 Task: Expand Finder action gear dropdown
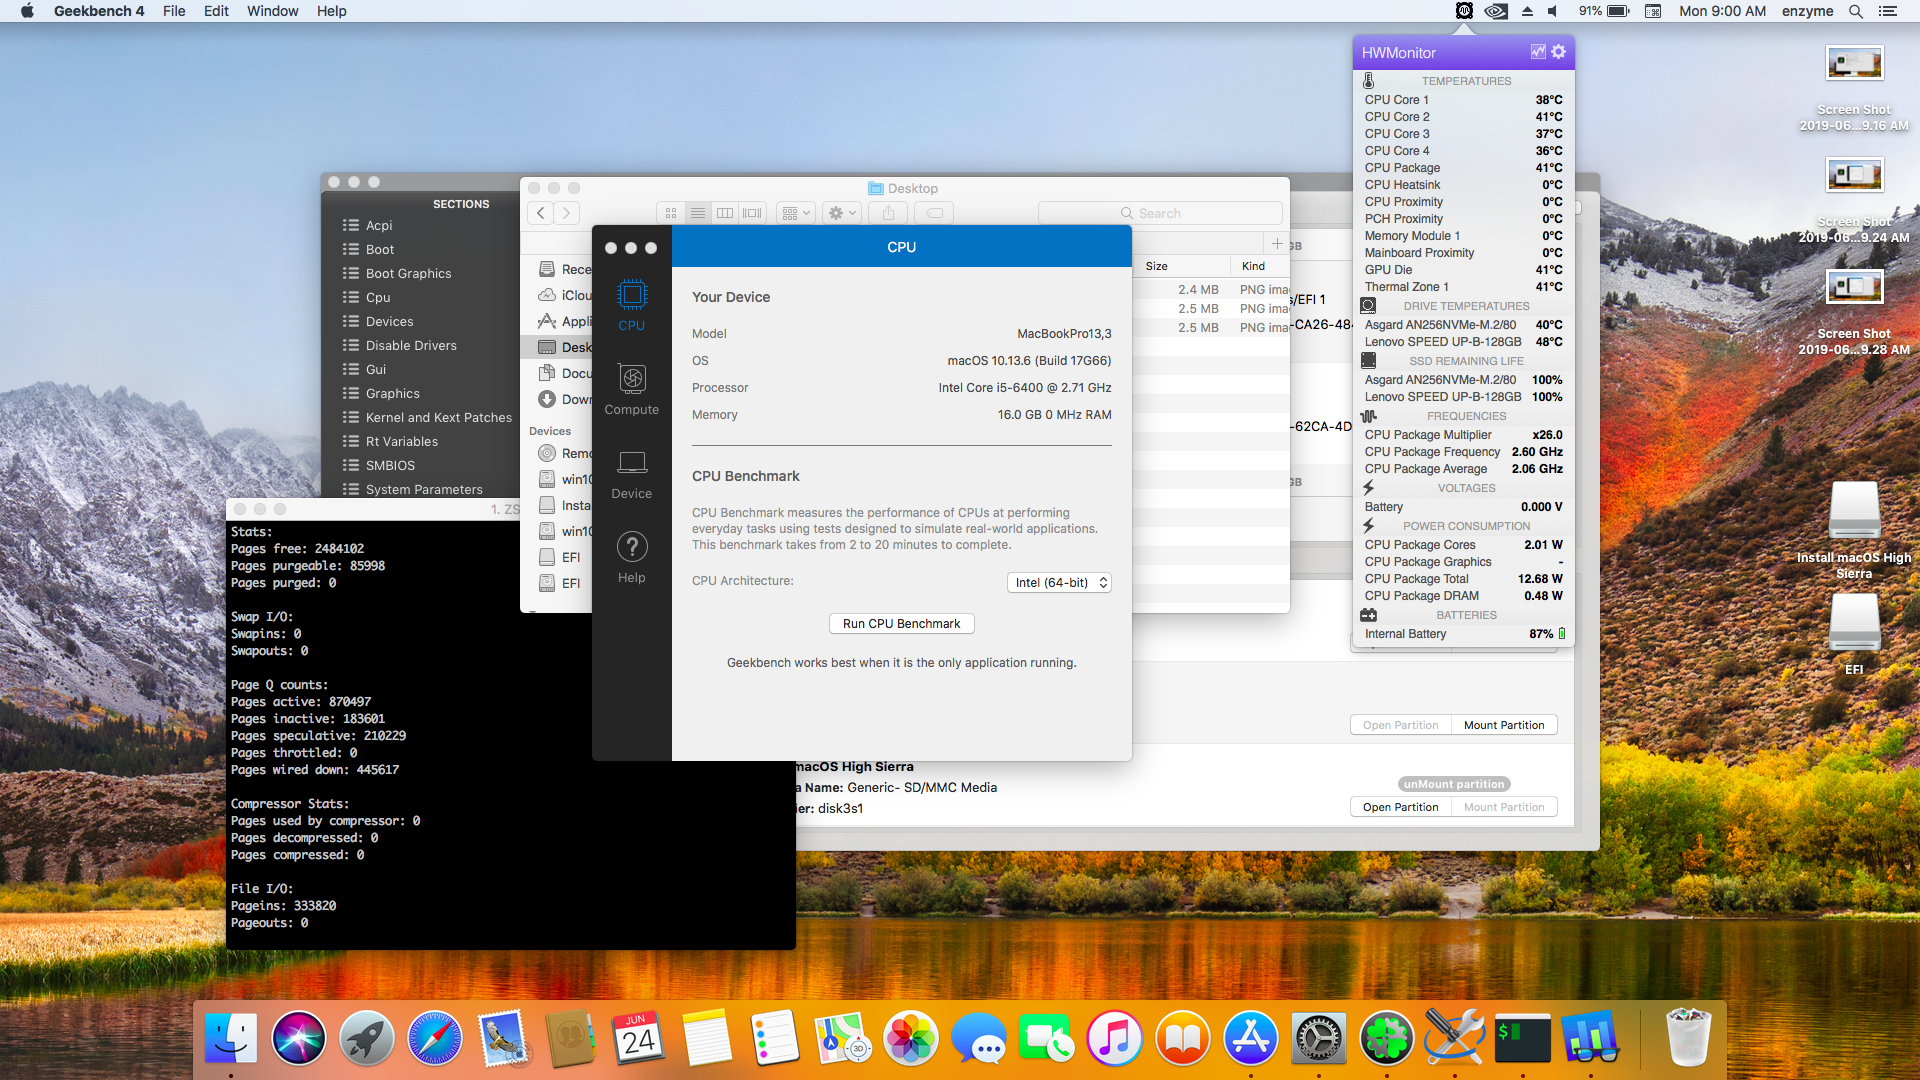[x=842, y=213]
